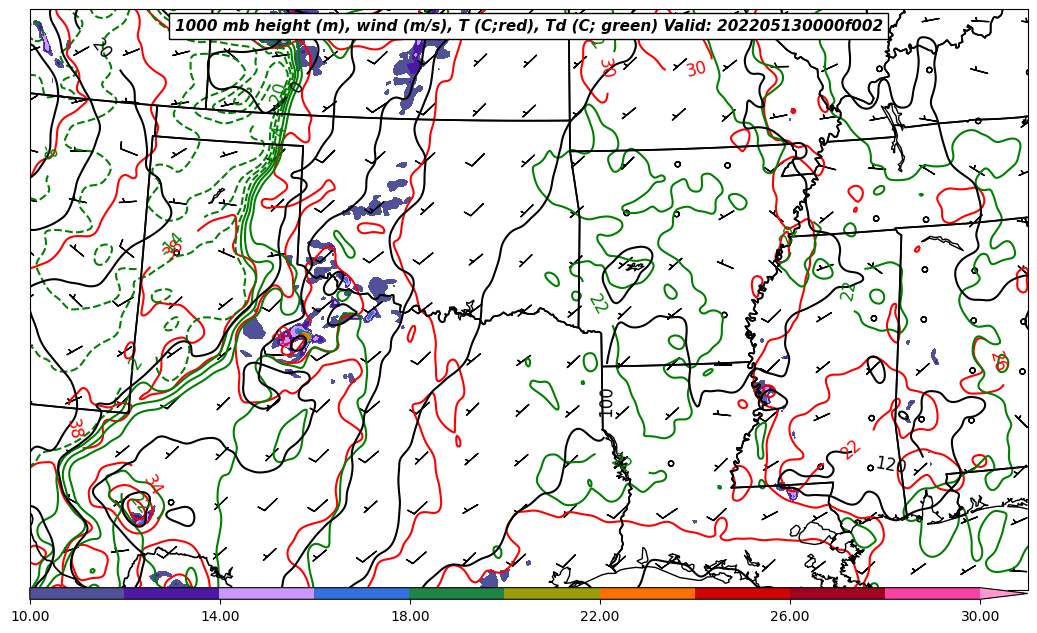Click the black 100 height contour label

pos(606,402)
